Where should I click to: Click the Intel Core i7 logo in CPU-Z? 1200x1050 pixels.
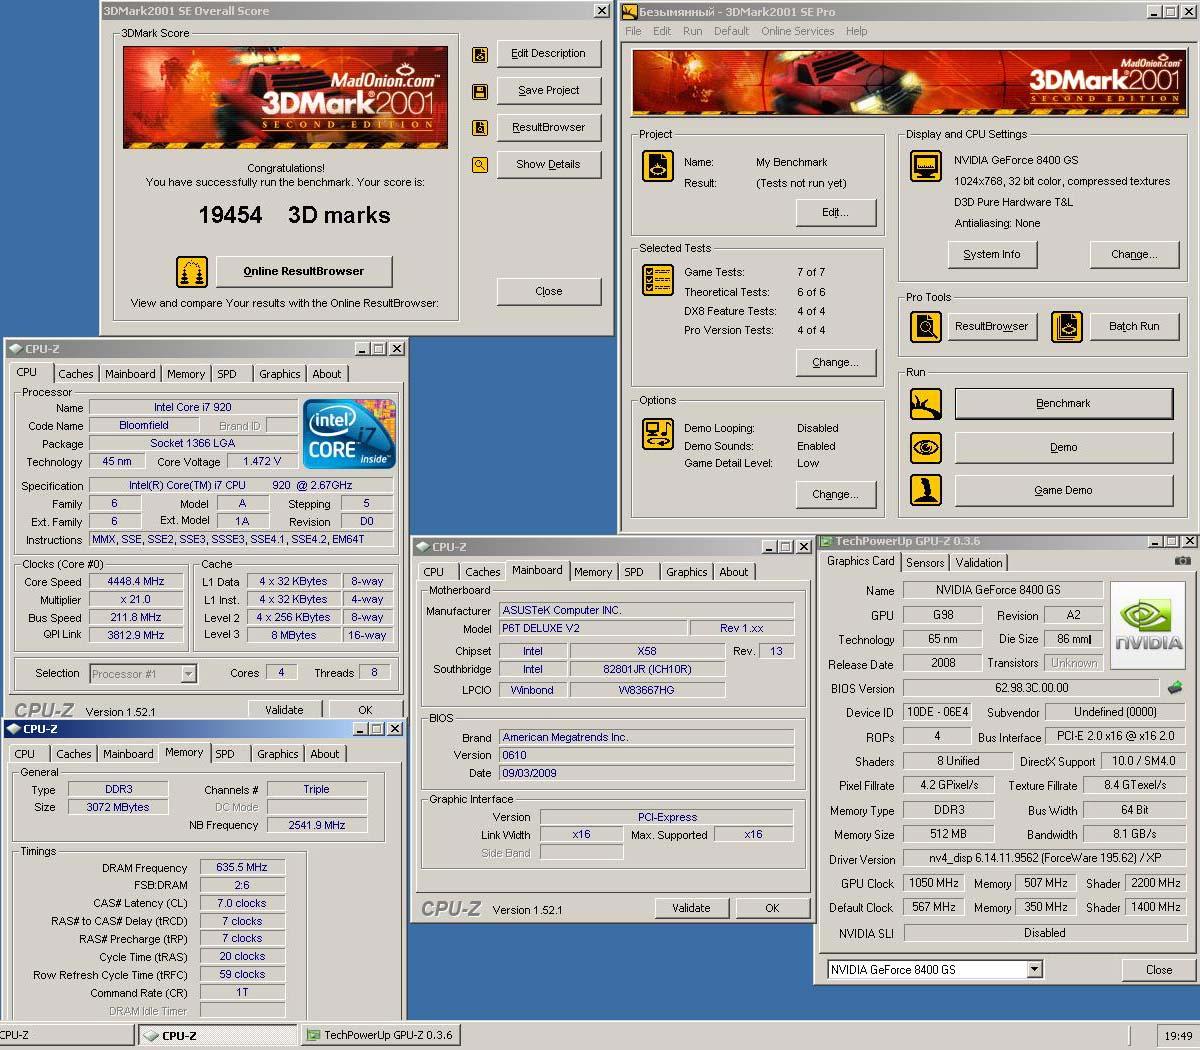[x=349, y=433]
